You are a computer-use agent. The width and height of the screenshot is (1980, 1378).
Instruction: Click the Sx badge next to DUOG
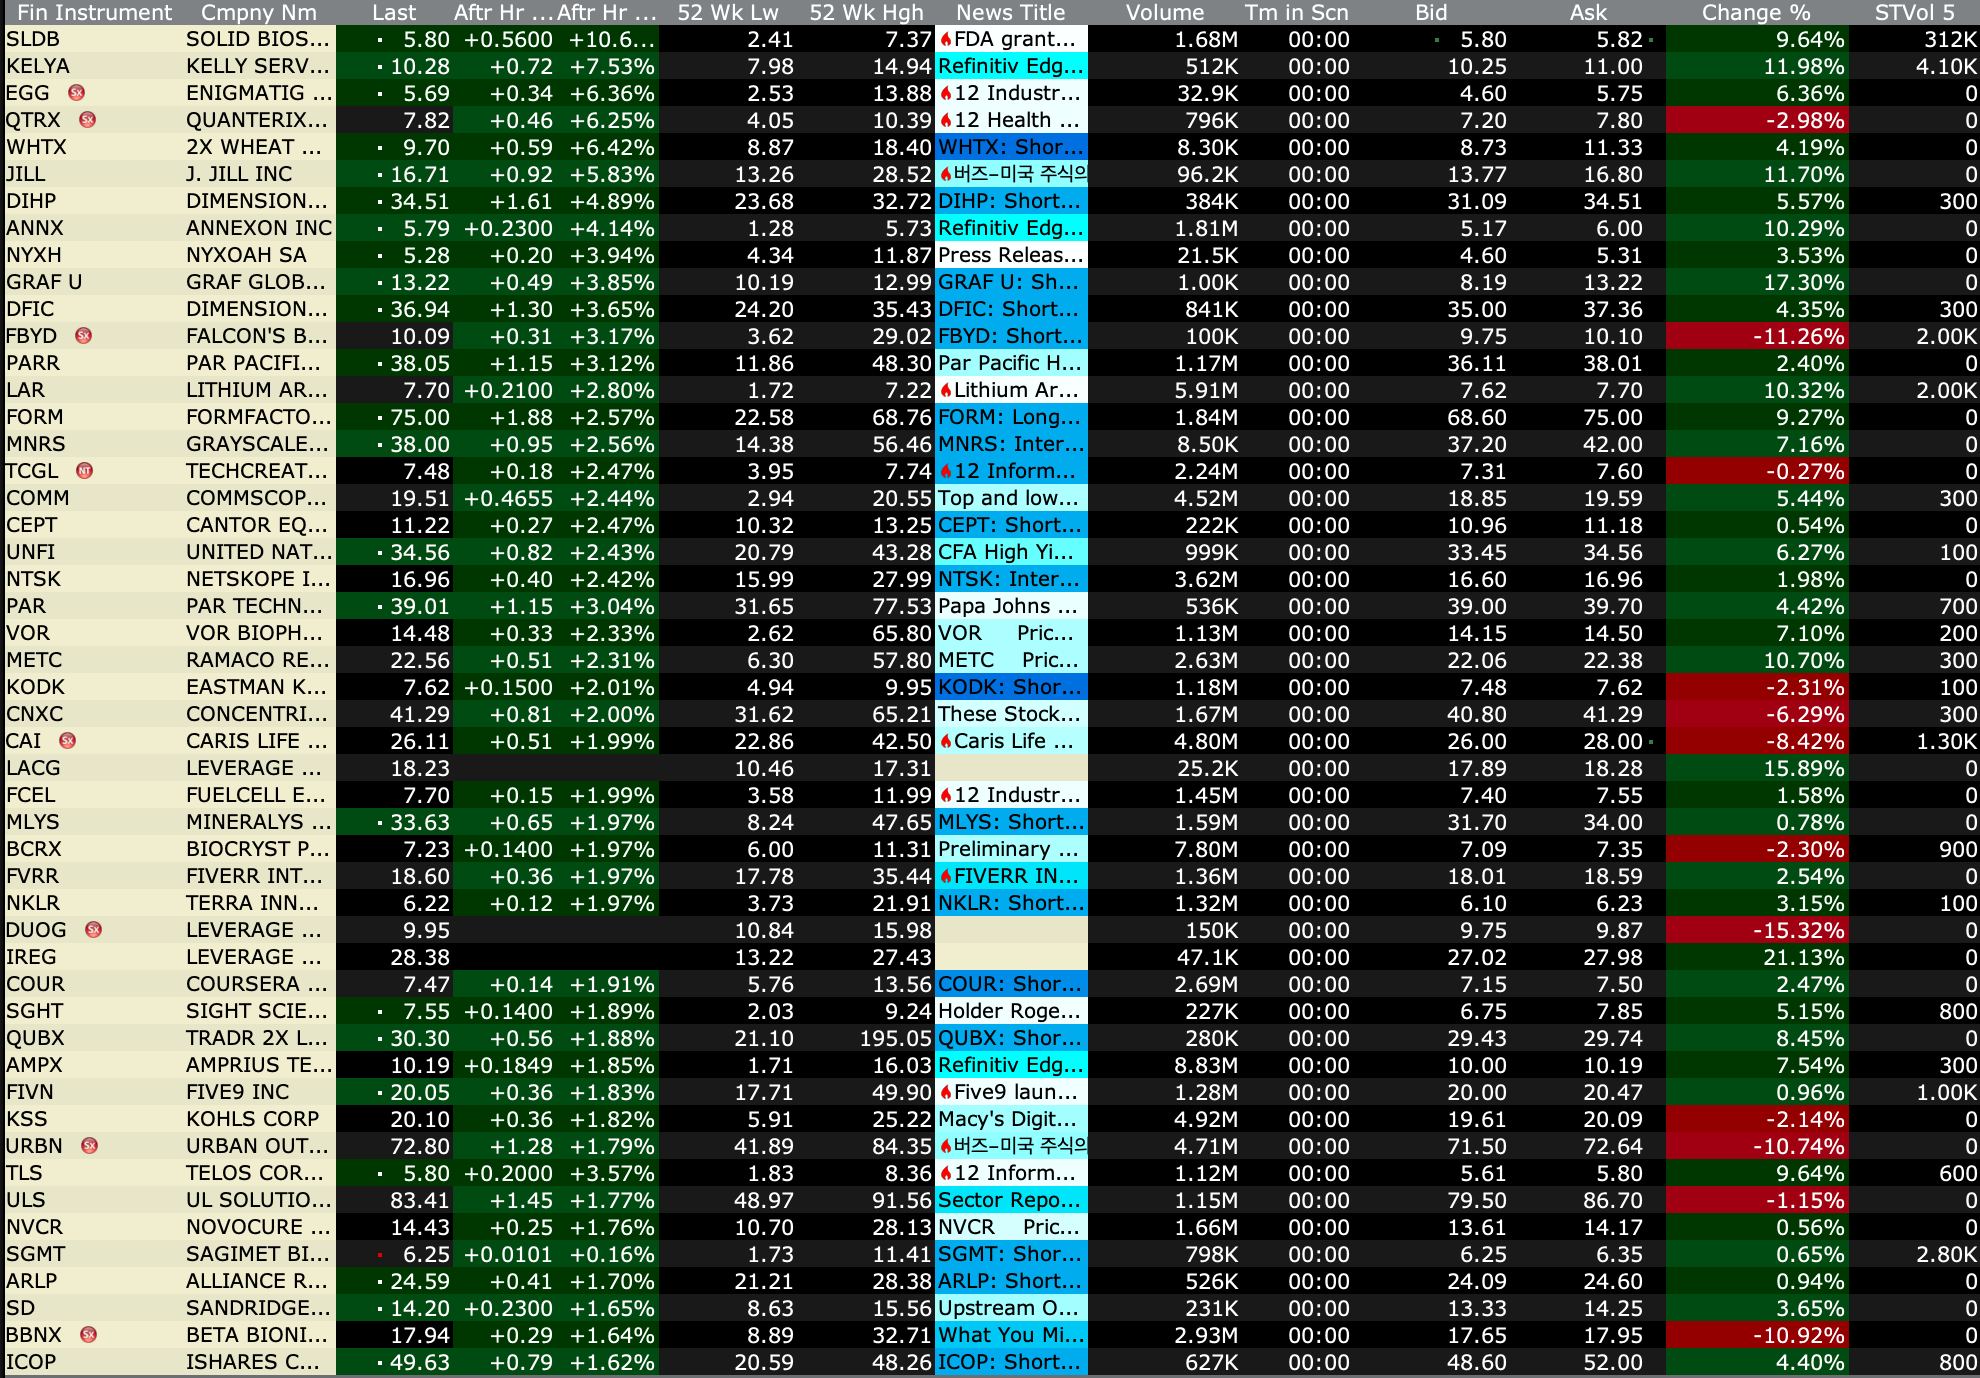(93, 930)
